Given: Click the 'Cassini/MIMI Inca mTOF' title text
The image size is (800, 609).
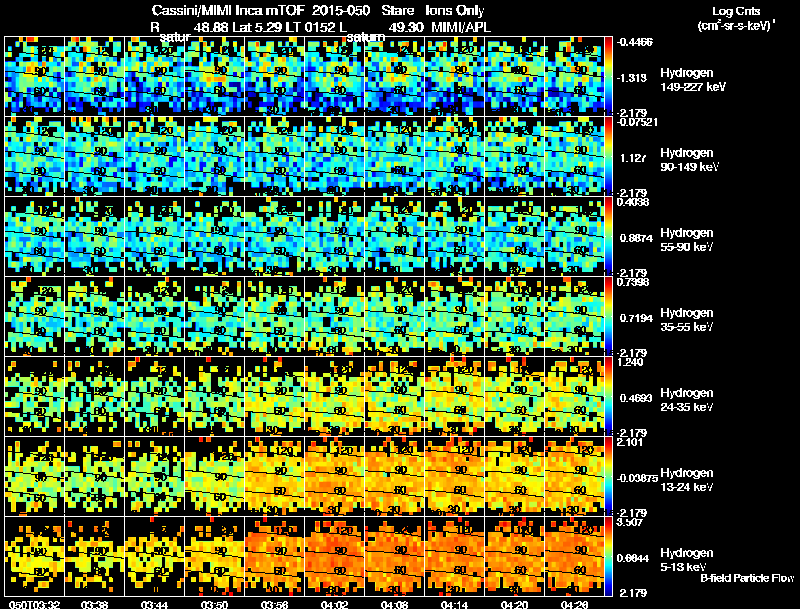Looking at the screenshot, I should (x=228, y=11).
